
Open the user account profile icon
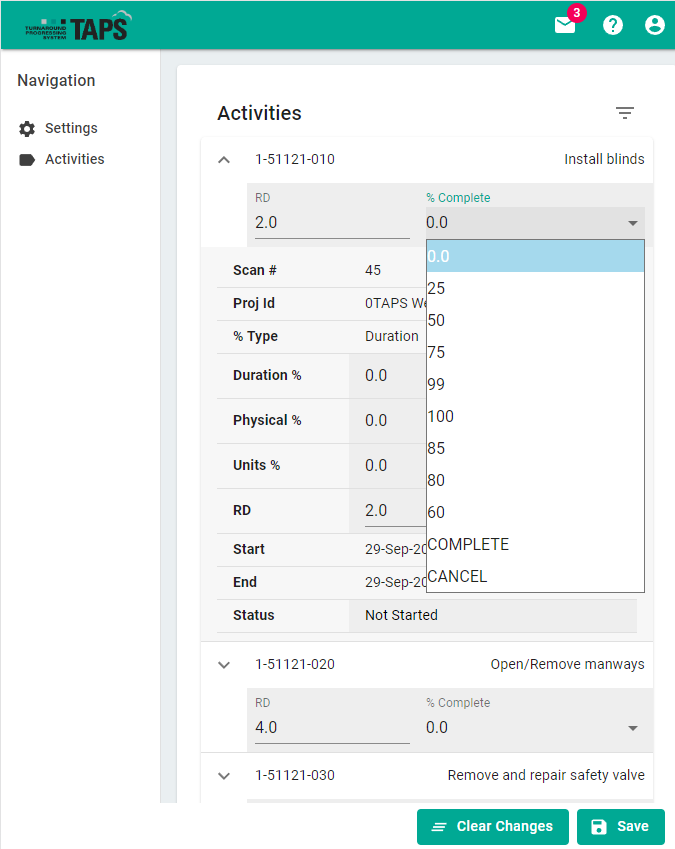pyautogui.click(x=655, y=25)
